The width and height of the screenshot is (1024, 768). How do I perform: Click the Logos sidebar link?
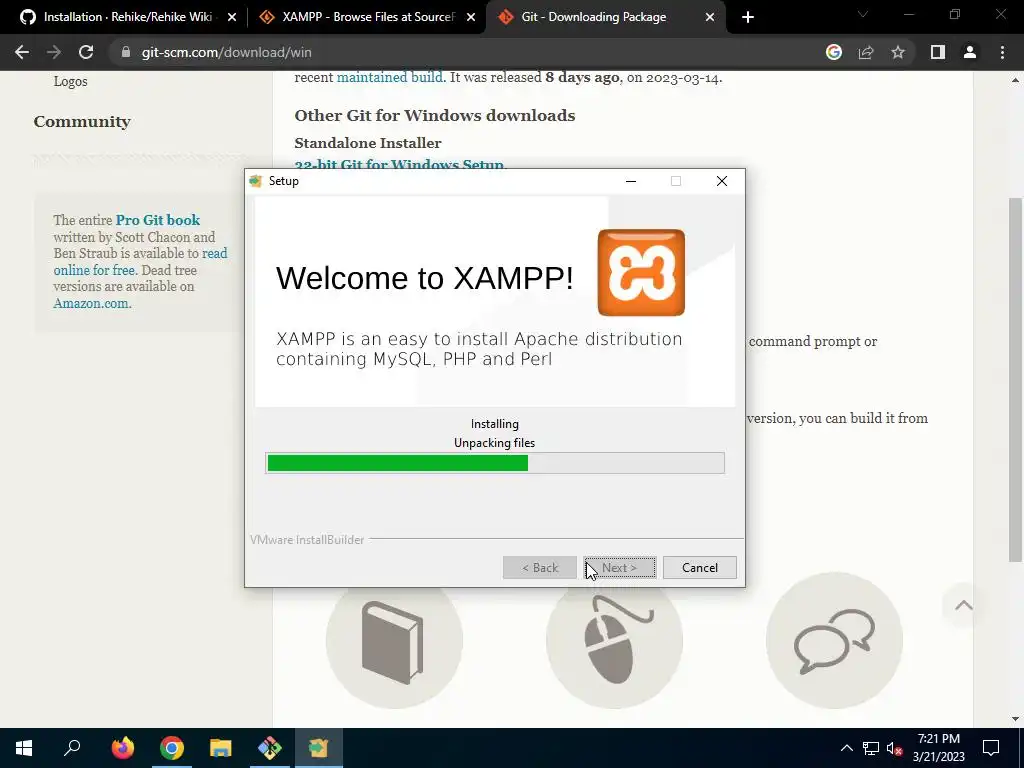coord(71,82)
